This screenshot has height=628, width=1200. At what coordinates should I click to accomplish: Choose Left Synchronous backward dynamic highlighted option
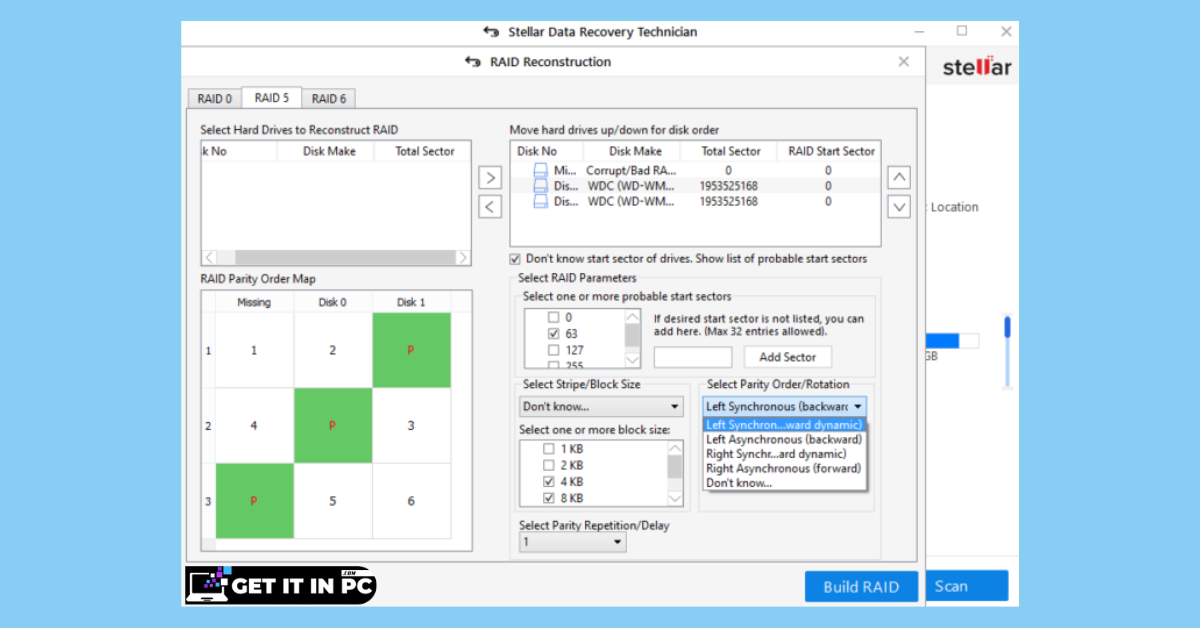(x=784, y=425)
